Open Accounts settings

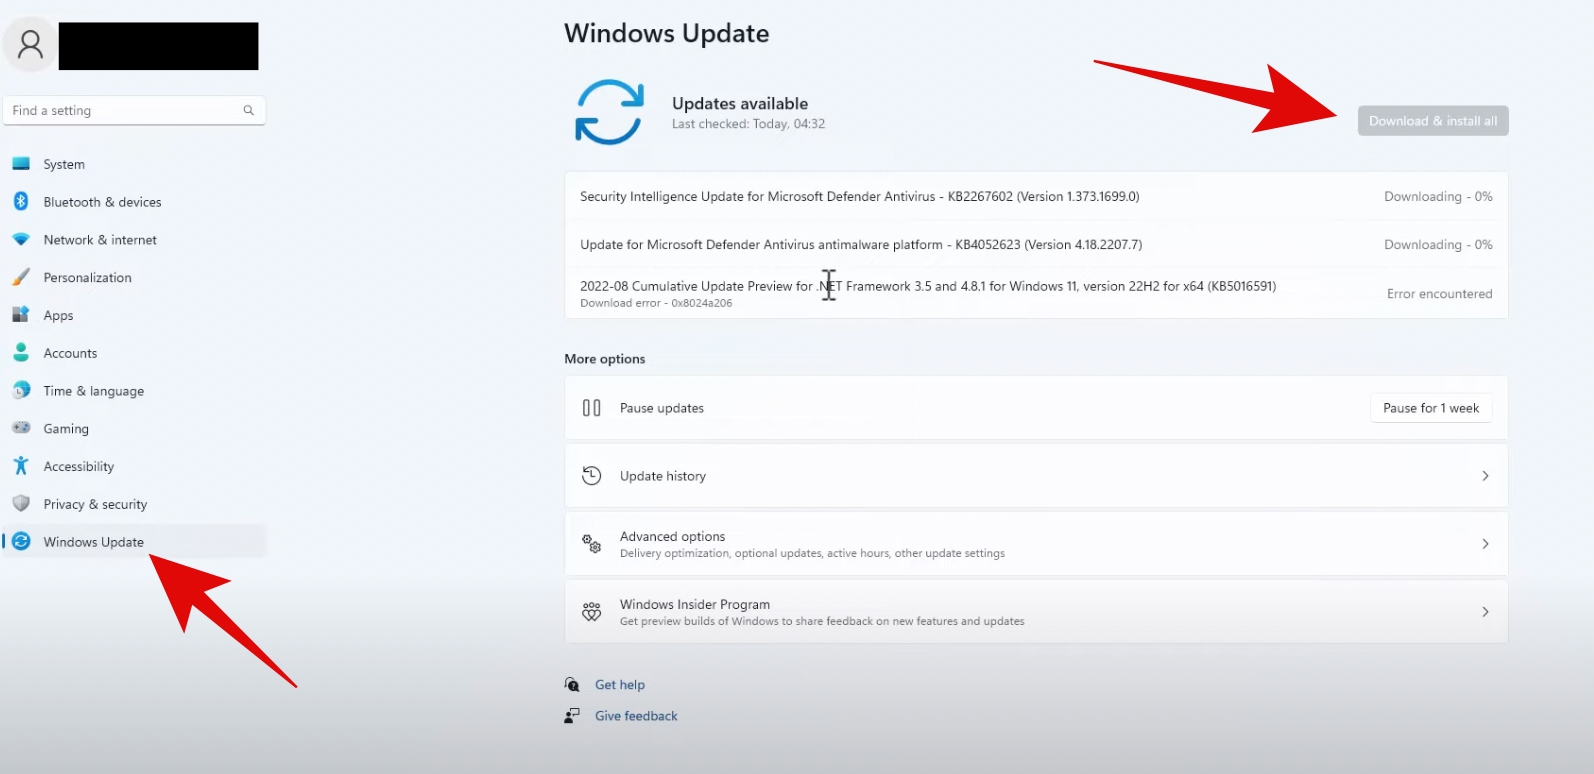[x=134, y=353]
